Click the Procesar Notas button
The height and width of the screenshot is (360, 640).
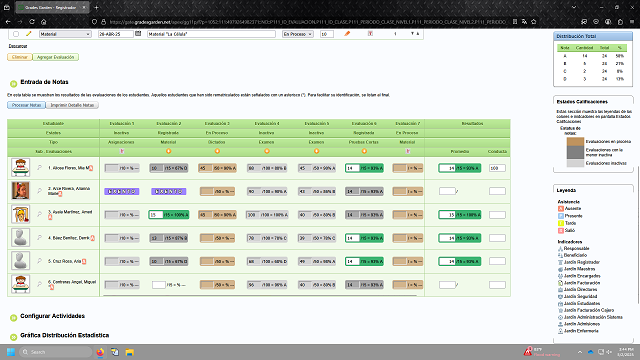tap(26, 105)
